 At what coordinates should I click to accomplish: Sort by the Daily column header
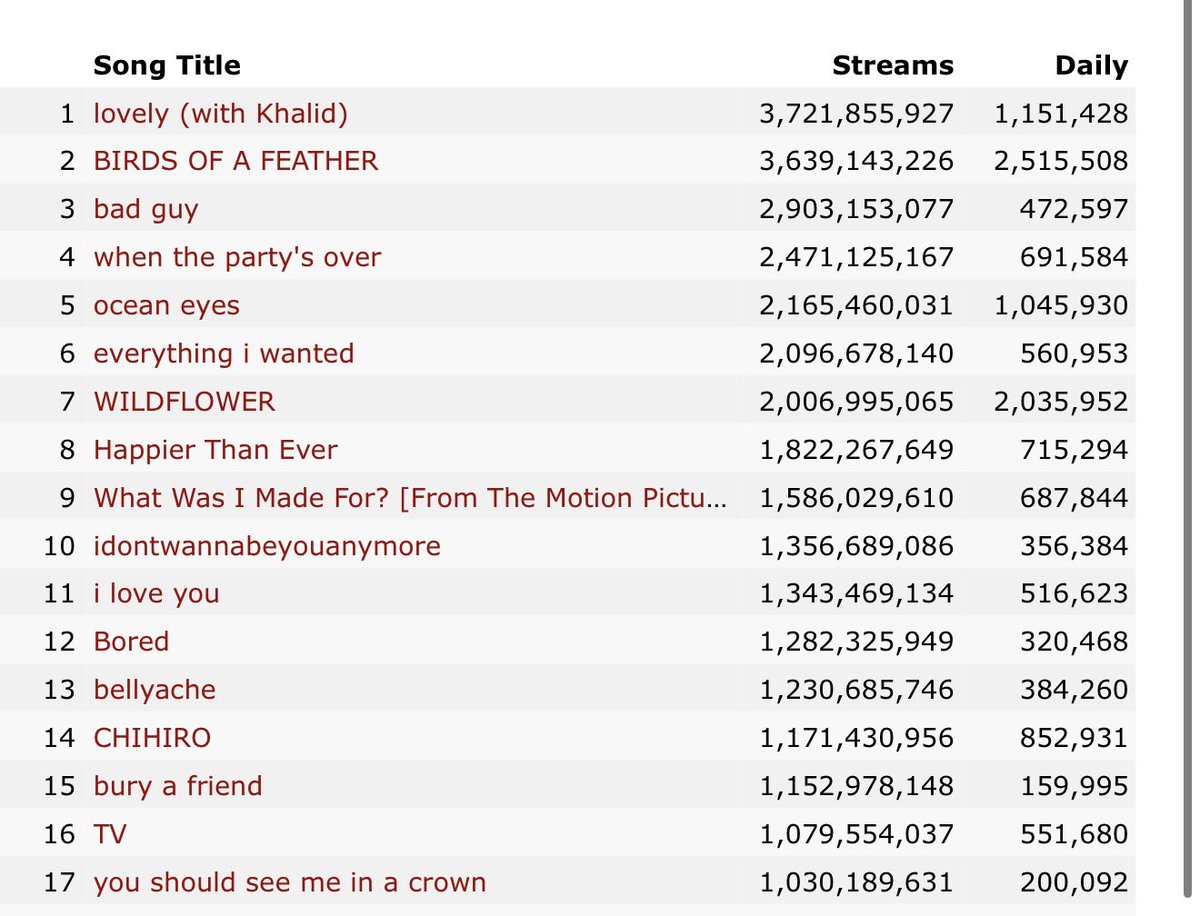[x=1091, y=66]
